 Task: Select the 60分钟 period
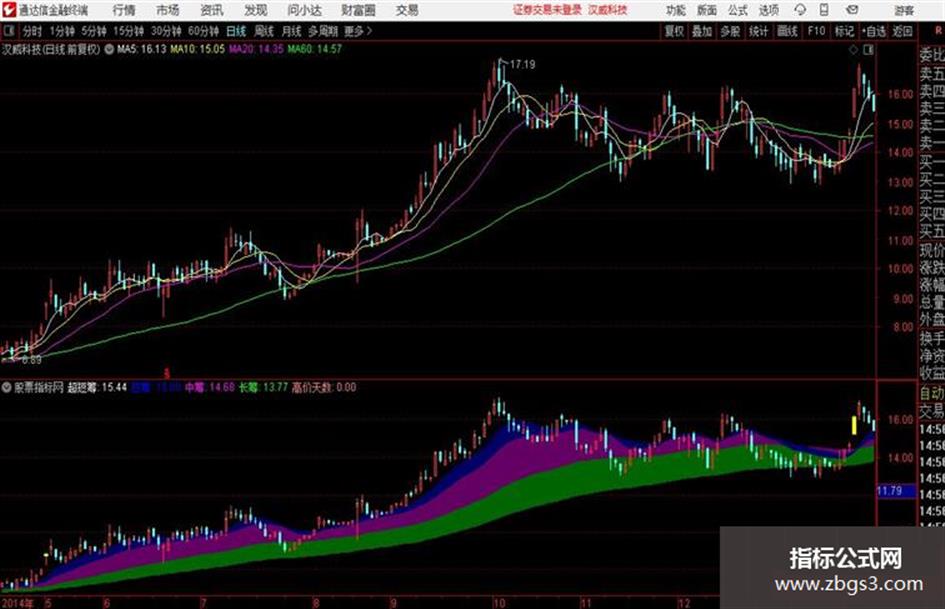click(x=203, y=31)
